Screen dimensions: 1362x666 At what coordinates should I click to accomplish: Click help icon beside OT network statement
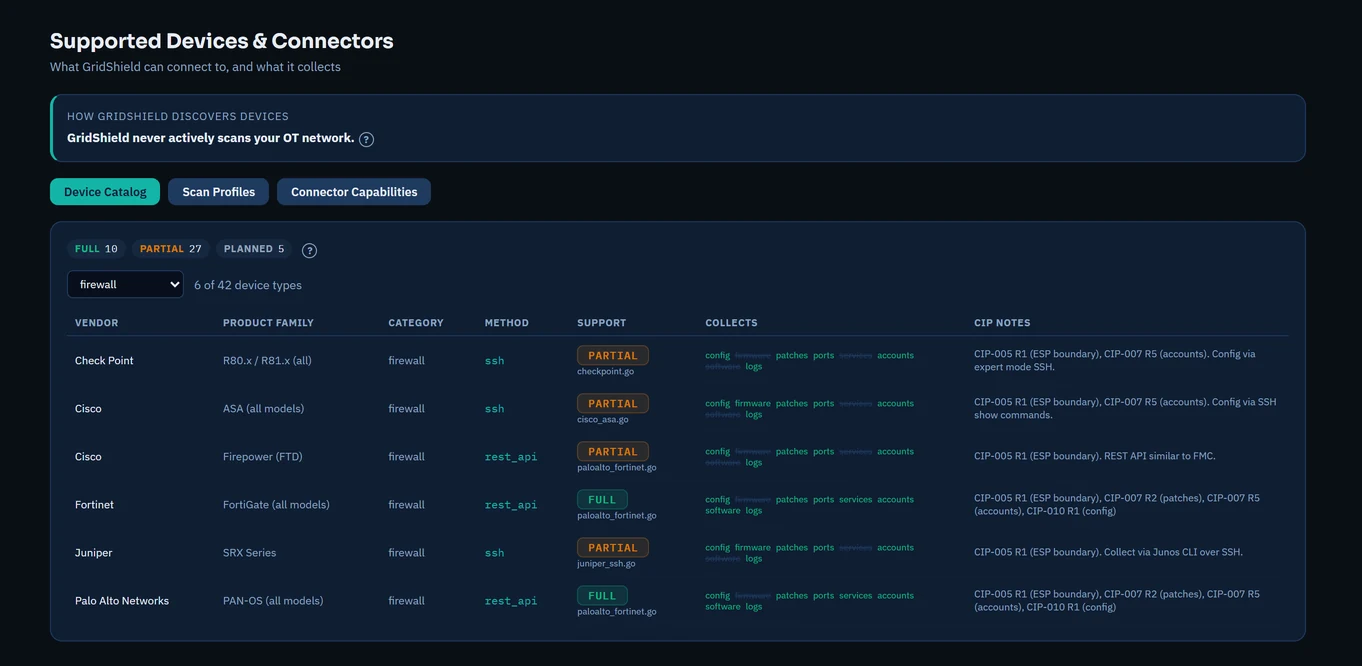click(366, 139)
